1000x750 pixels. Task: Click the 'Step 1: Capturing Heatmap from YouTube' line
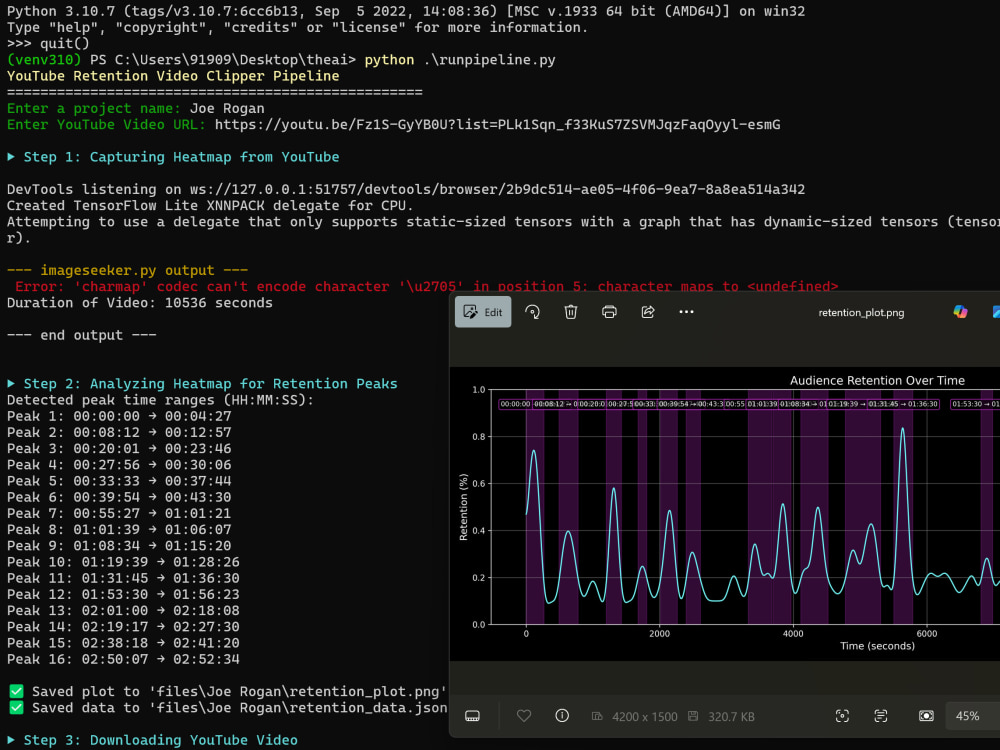pyautogui.click(x=173, y=157)
